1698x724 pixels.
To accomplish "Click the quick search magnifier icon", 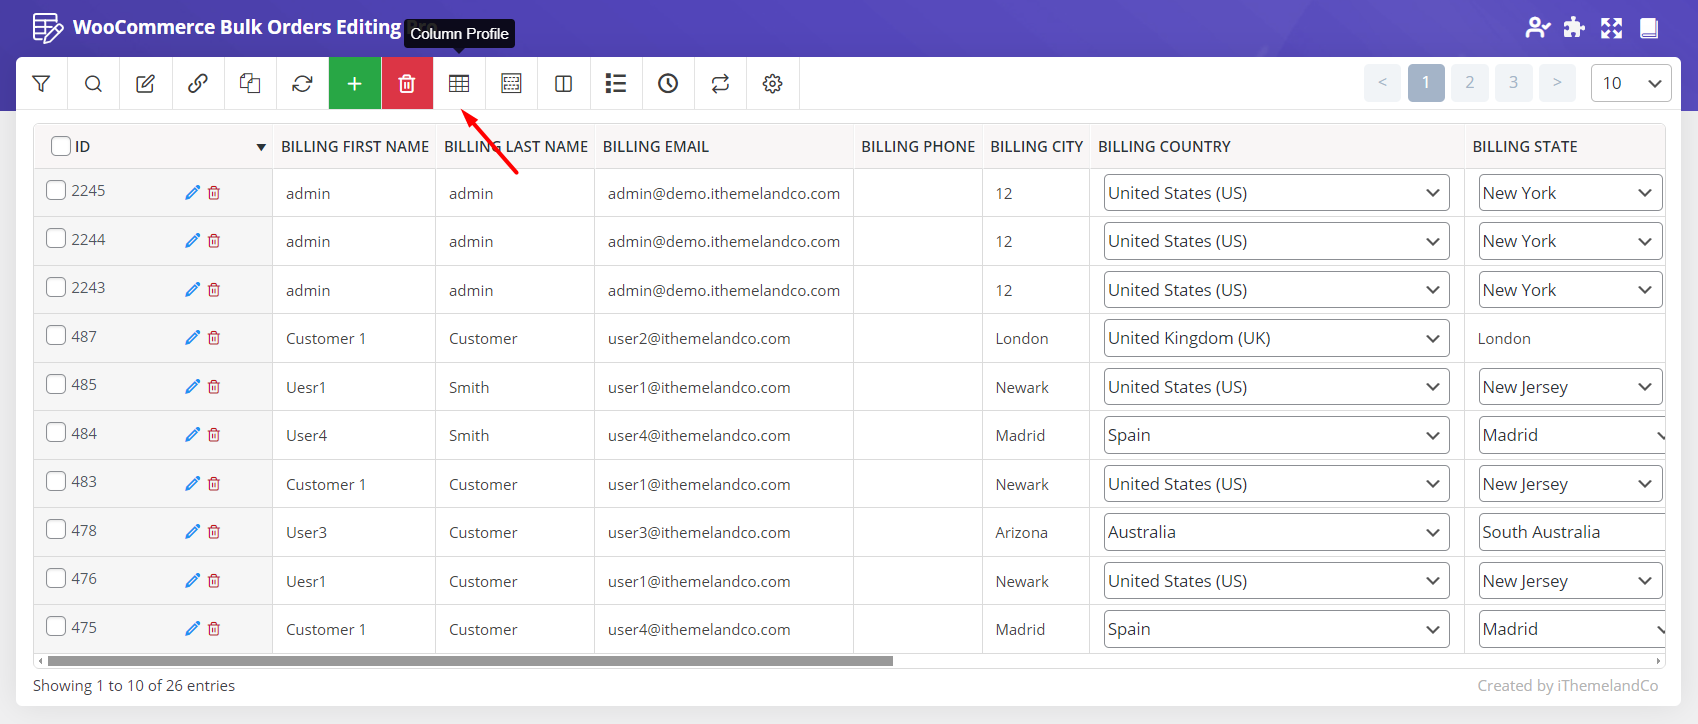I will pyautogui.click(x=93, y=84).
